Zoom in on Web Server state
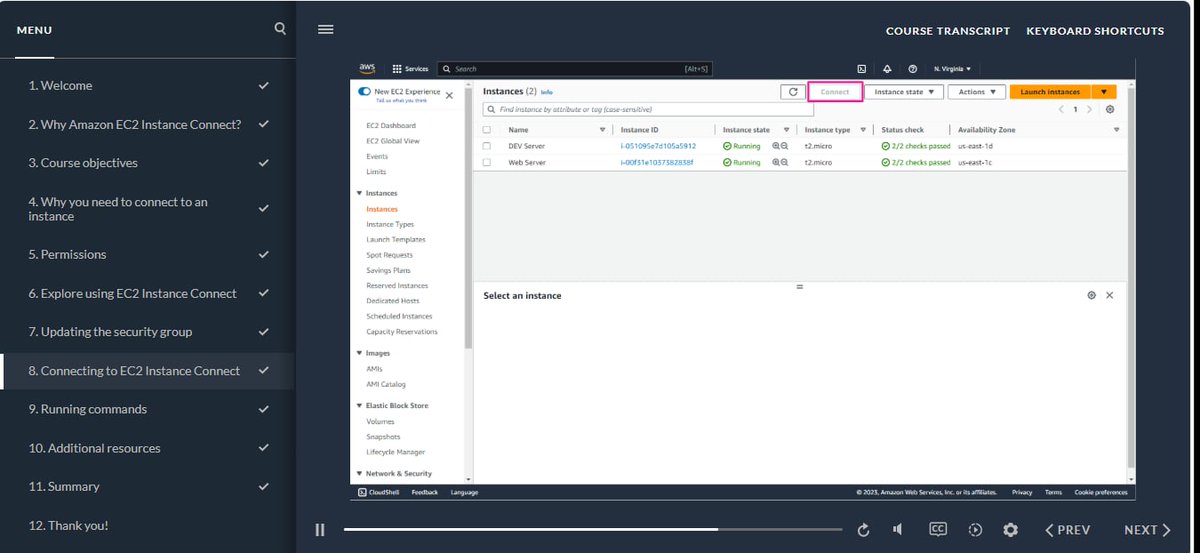Viewport: 1200px width, 553px height. click(x=775, y=162)
